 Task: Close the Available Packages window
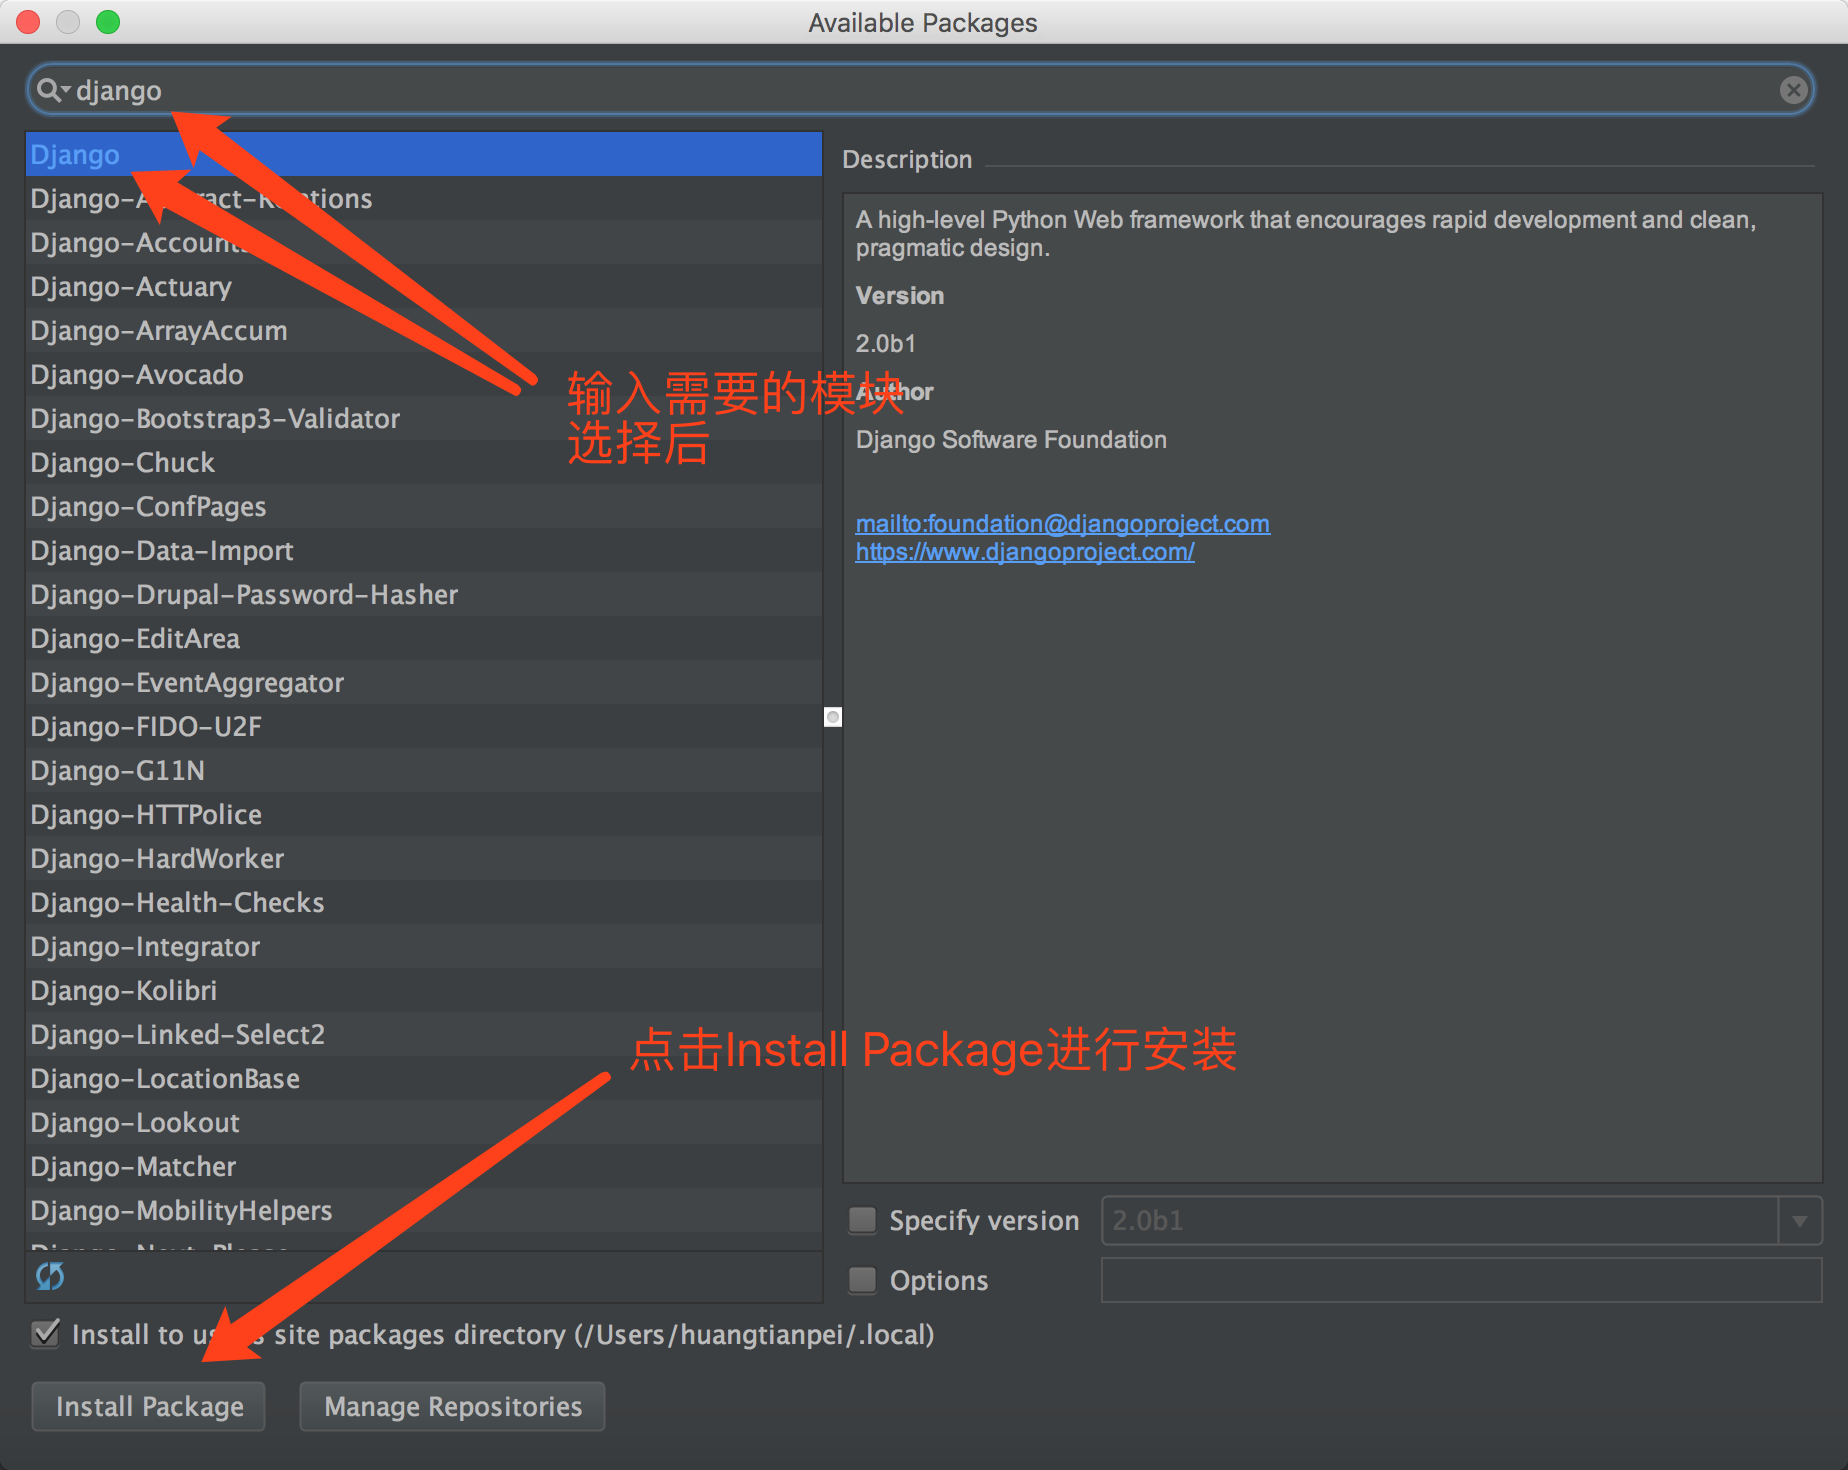(28, 22)
